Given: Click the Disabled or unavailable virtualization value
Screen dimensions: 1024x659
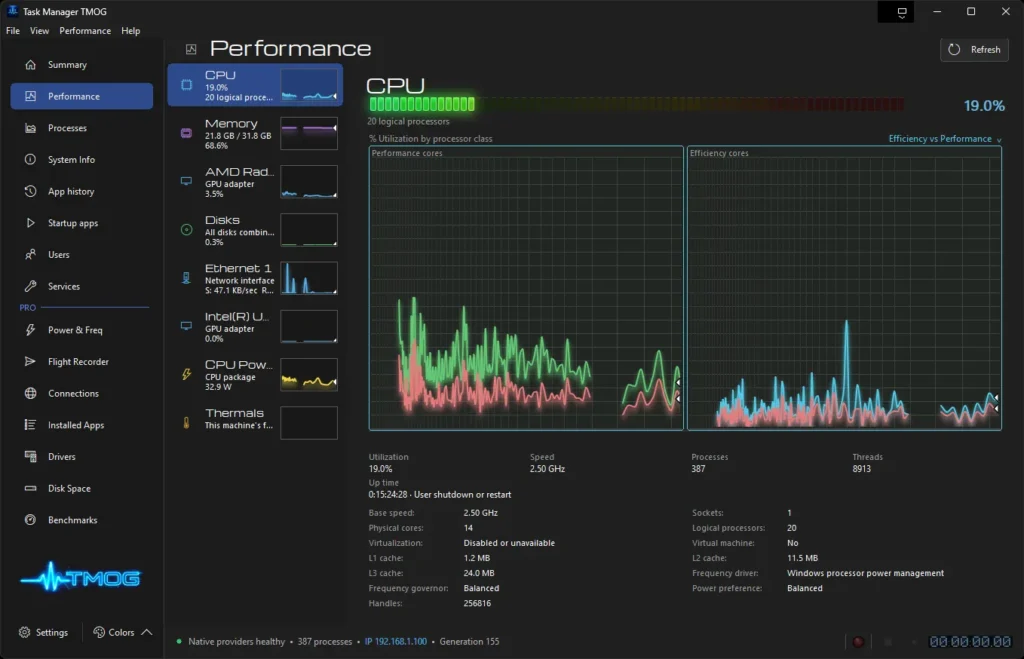Looking at the screenshot, I should [x=509, y=543].
